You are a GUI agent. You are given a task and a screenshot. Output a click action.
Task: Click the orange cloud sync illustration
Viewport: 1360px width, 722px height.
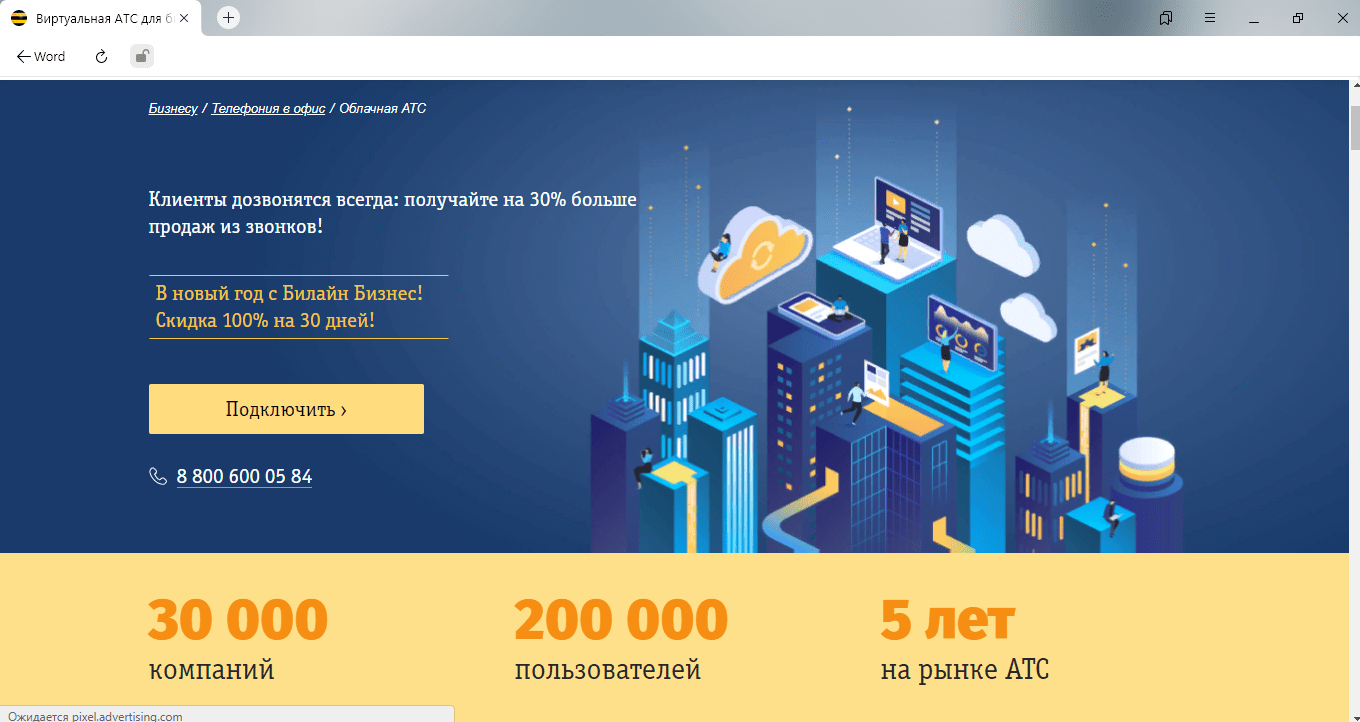tap(756, 254)
